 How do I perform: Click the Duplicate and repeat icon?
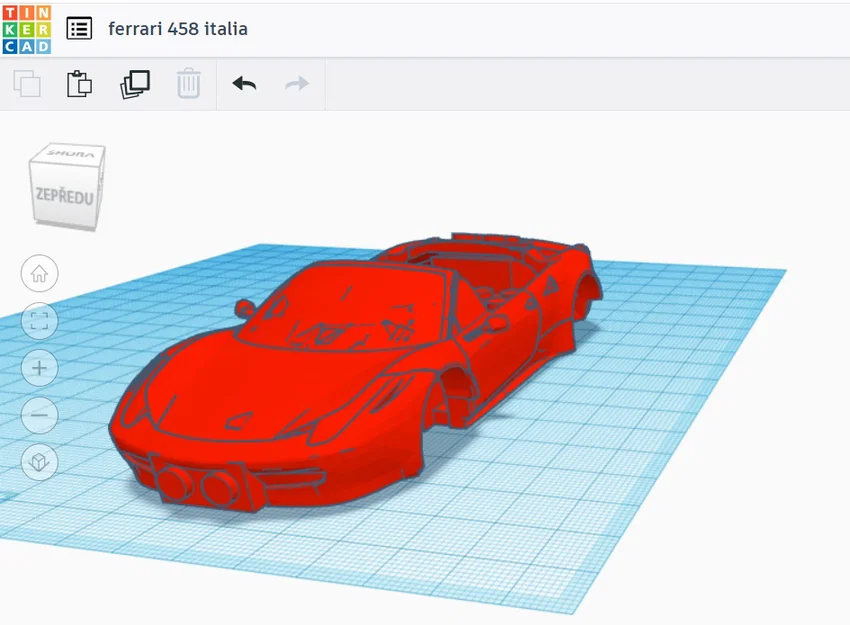click(135, 84)
